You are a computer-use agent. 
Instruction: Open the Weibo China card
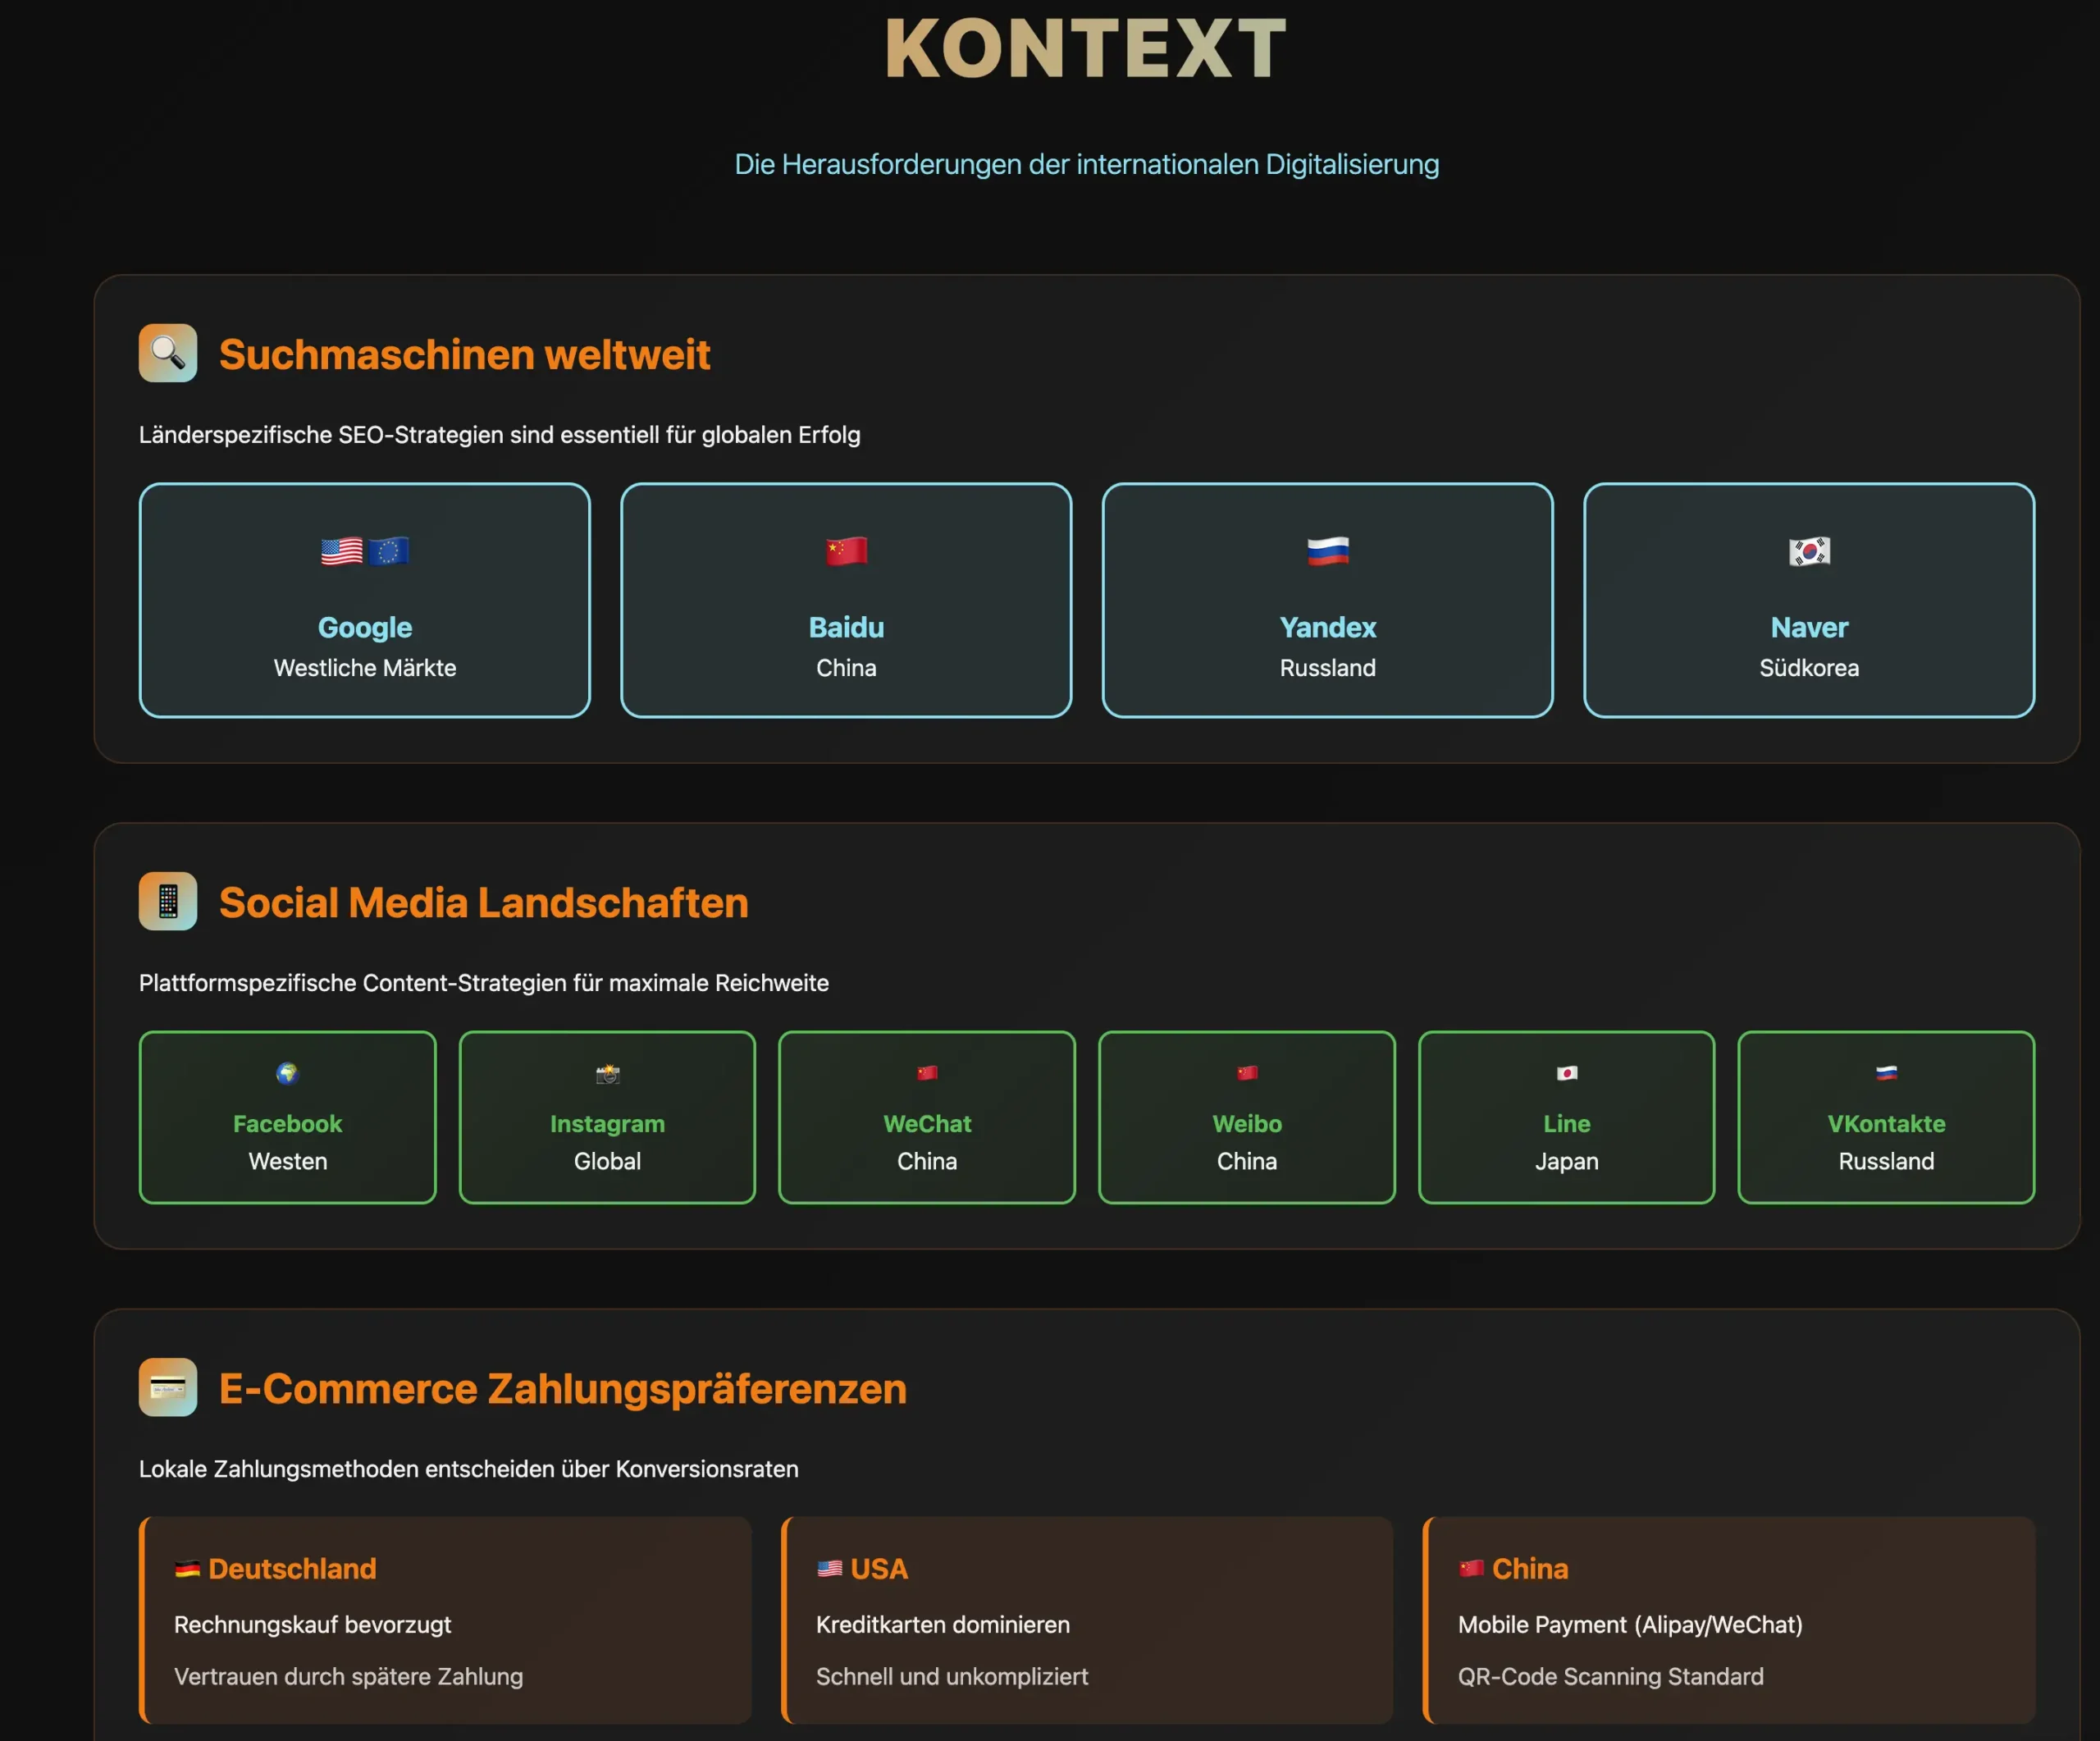tap(1246, 1117)
